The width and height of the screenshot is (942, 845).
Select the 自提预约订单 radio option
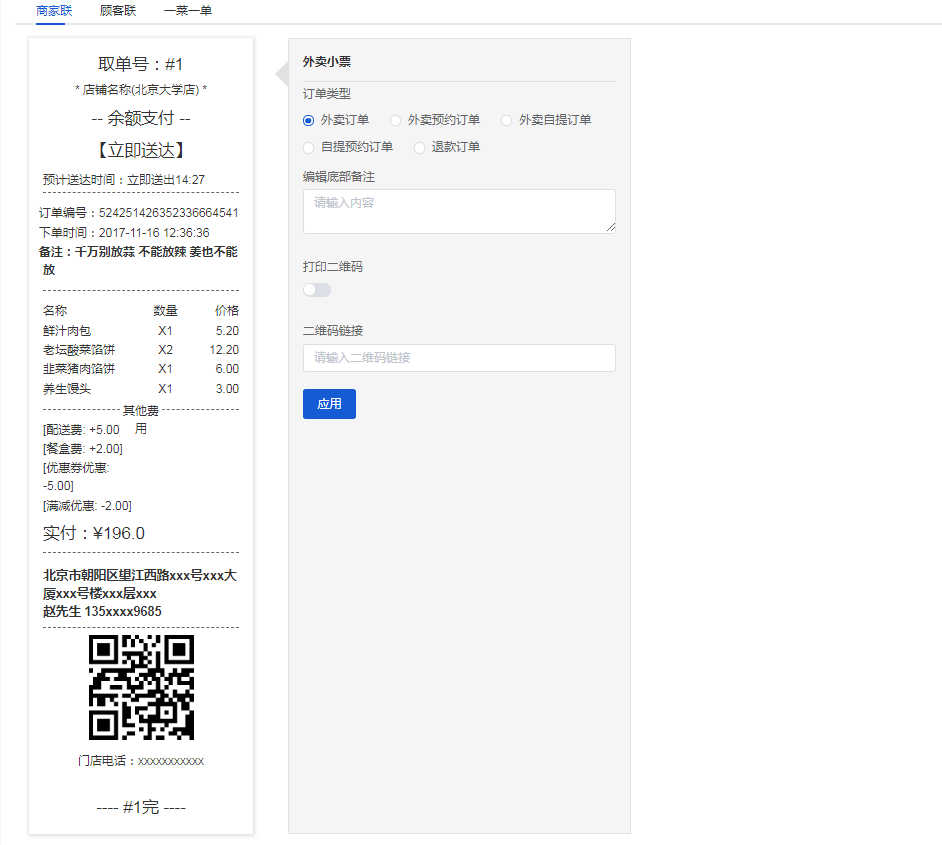[308, 148]
